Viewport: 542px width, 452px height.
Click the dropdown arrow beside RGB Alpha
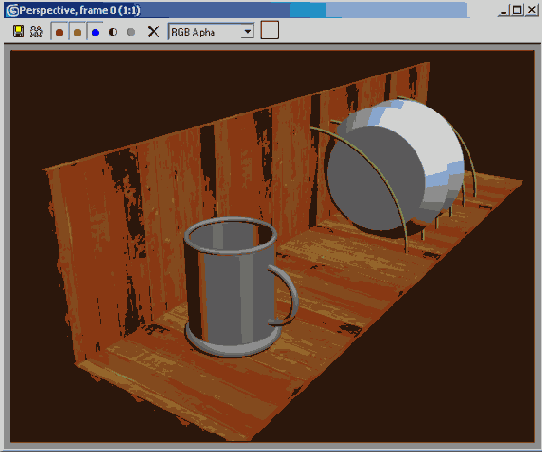[x=247, y=32]
